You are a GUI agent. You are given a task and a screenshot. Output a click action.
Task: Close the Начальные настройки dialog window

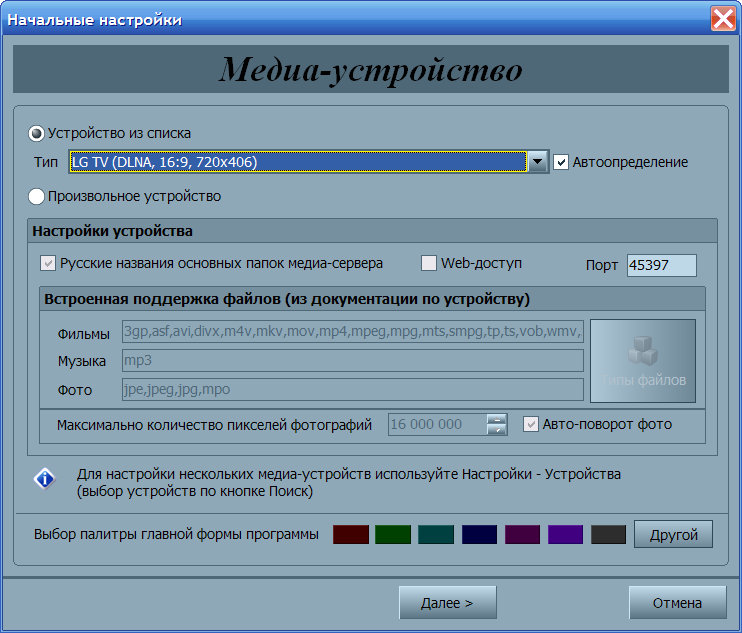tap(723, 18)
